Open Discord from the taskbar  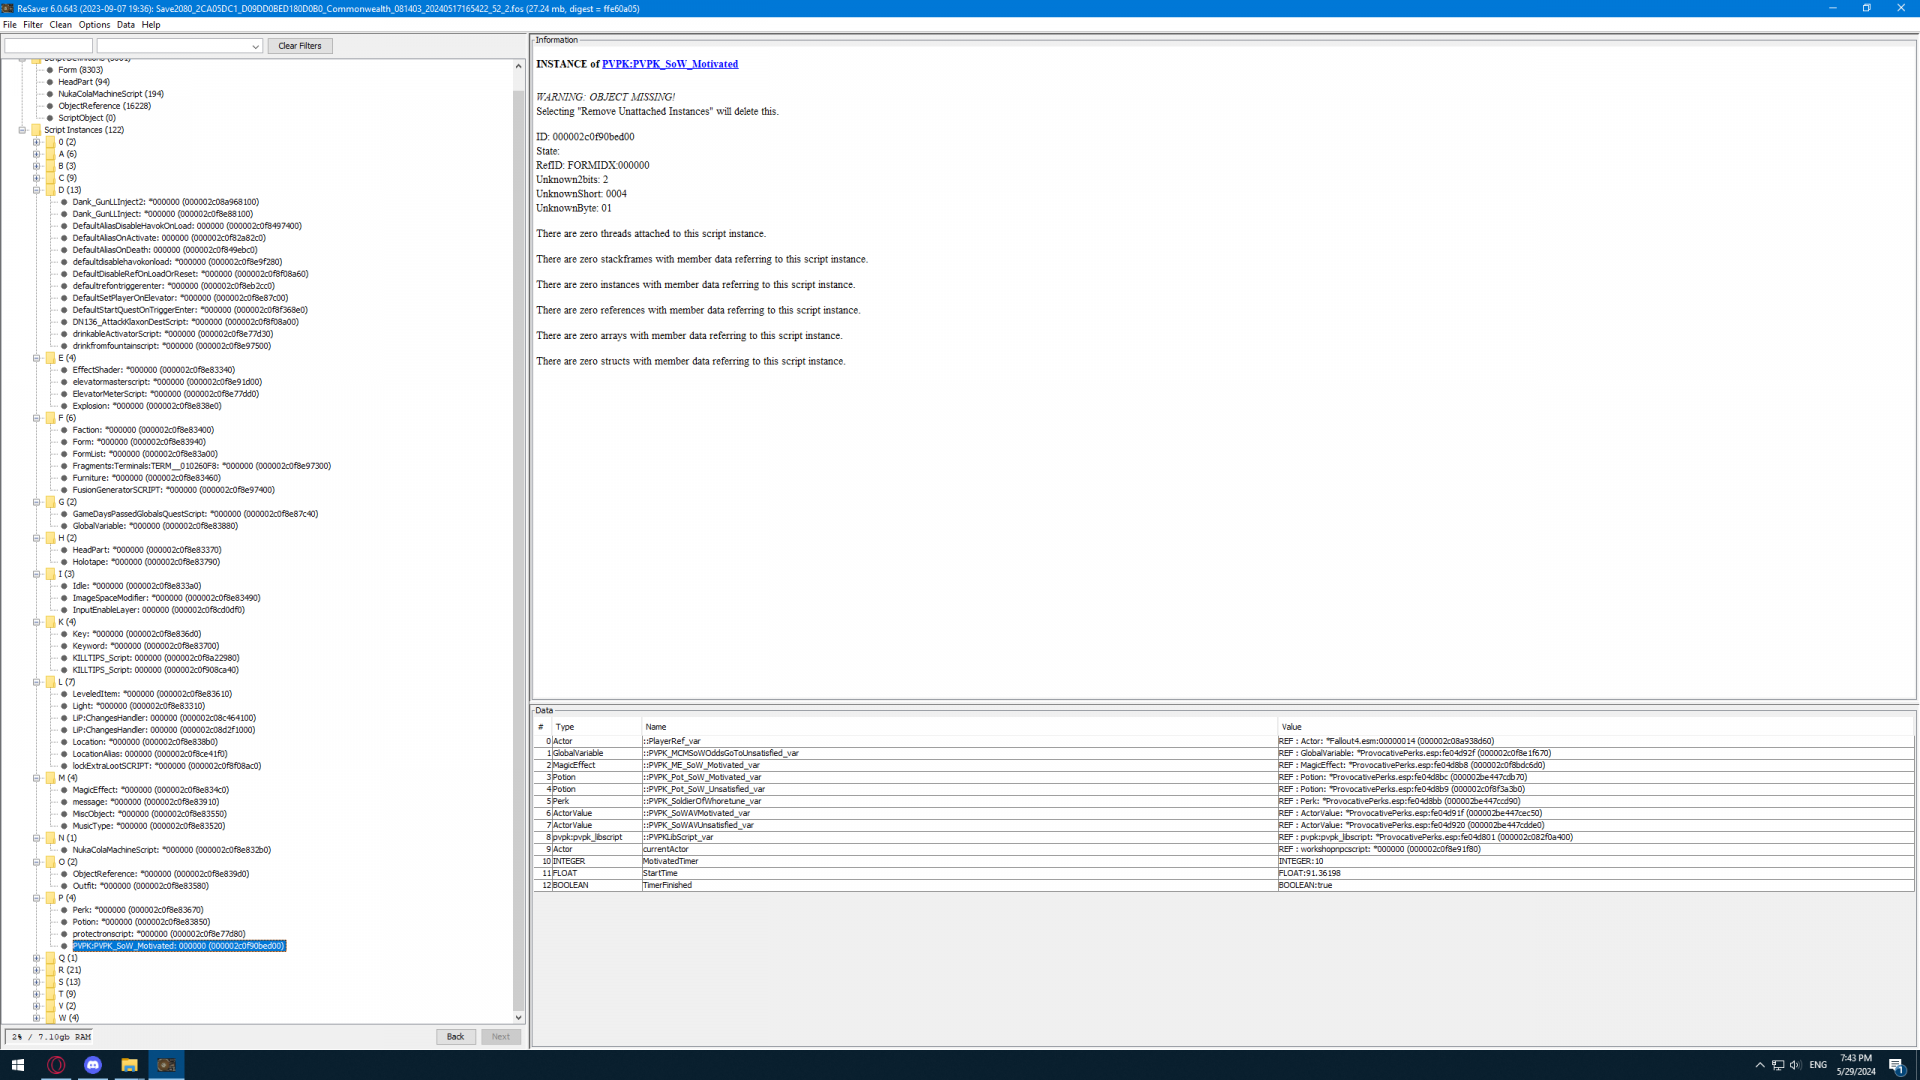point(93,1065)
